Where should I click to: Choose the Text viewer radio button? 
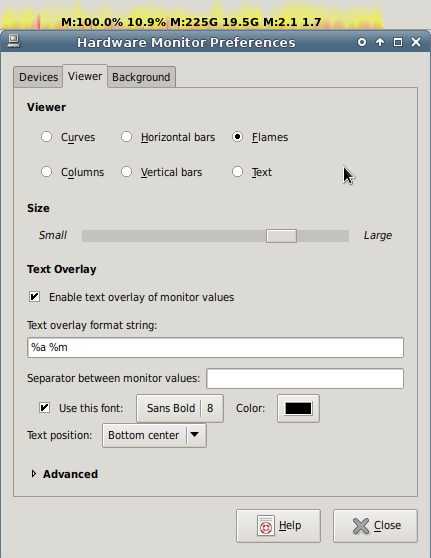[x=237, y=172]
